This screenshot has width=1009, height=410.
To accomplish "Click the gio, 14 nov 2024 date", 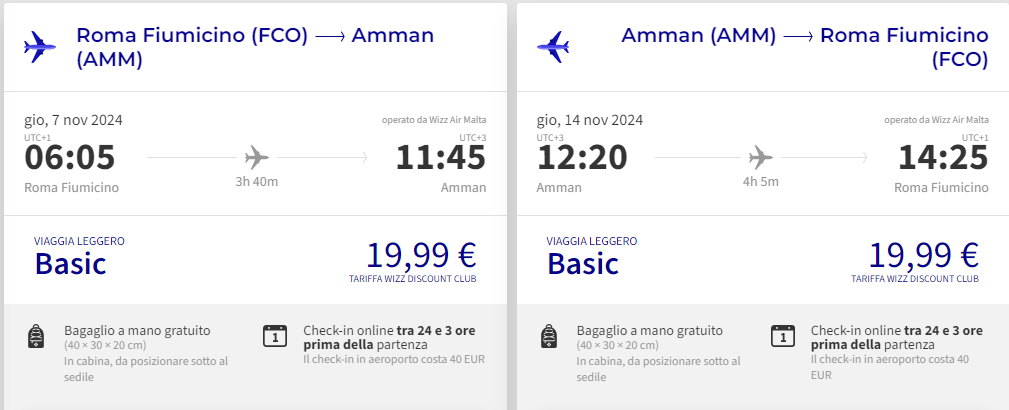I will (589, 120).
